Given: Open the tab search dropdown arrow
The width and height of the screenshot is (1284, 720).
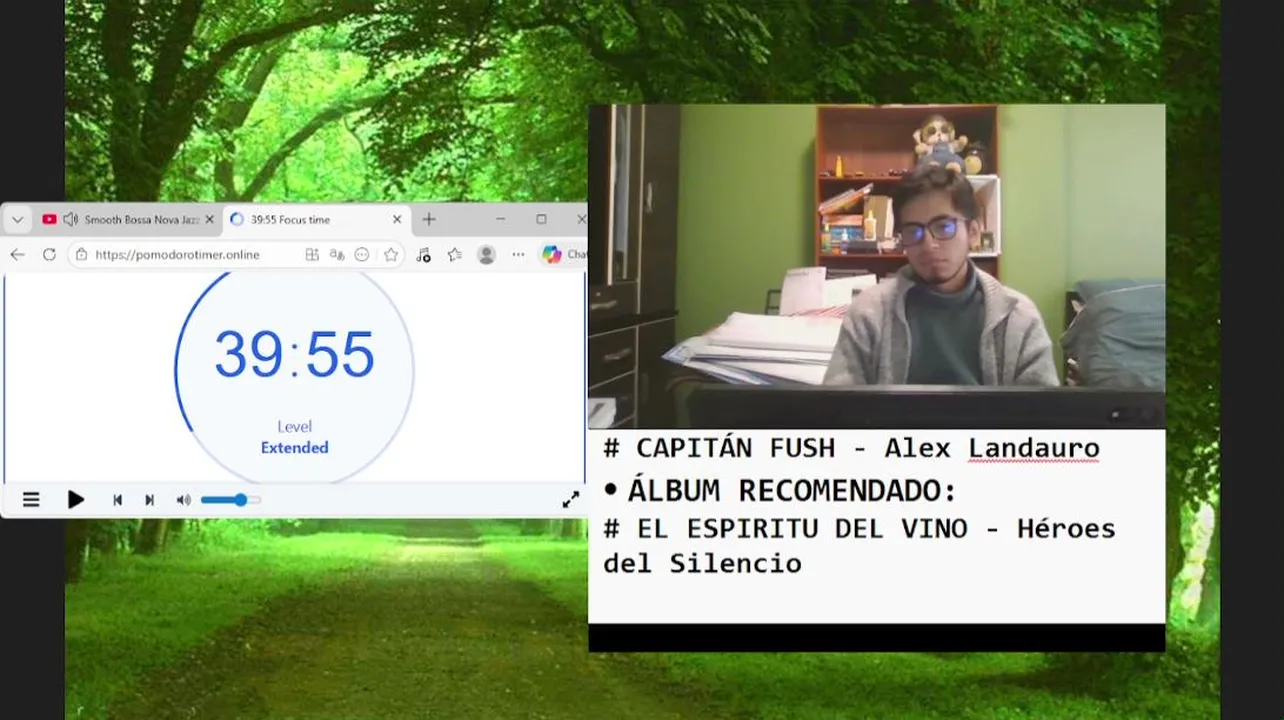Looking at the screenshot, I should pyautogui.click(x=17, y=219).
